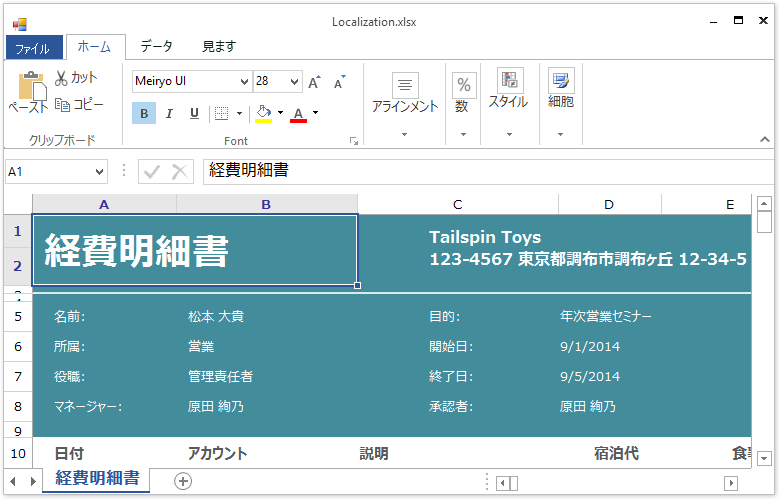Toggle Italic formatting
This screenshot has width=780, height=500.
(169, 114)
